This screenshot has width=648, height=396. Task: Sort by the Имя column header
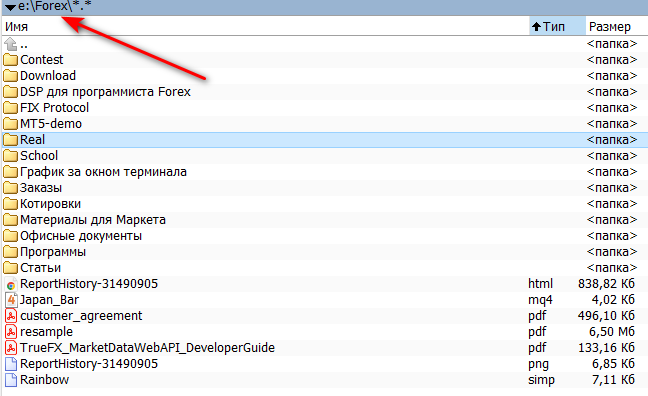(x=265, y=26)
